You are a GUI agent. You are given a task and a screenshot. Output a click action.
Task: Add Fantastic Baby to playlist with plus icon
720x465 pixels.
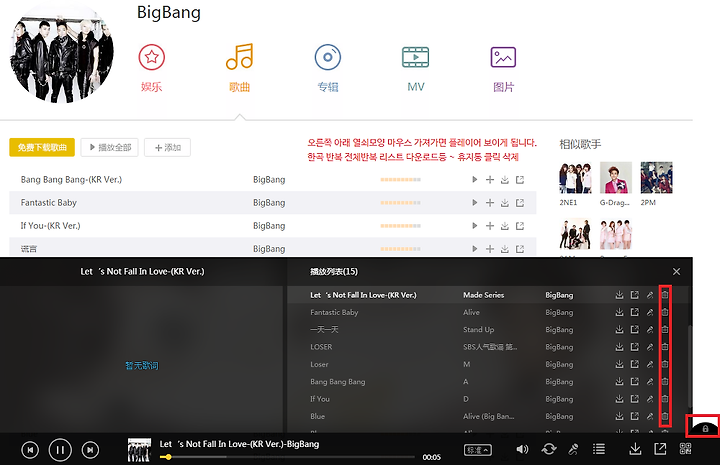[490, 202]
